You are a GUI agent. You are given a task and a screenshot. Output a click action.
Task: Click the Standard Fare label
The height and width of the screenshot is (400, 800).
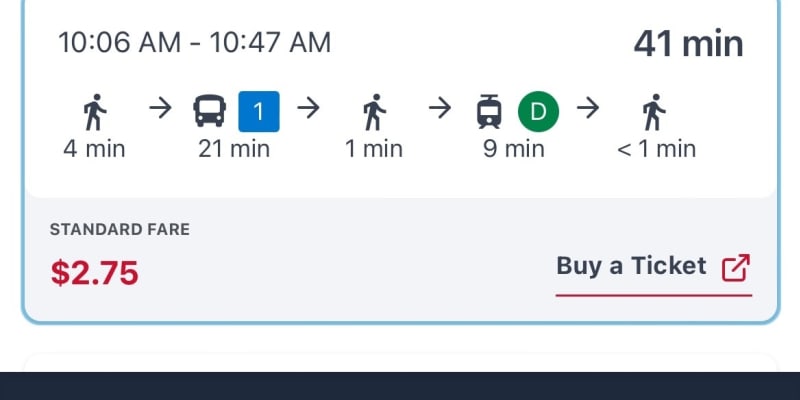(x=120, y=230)
